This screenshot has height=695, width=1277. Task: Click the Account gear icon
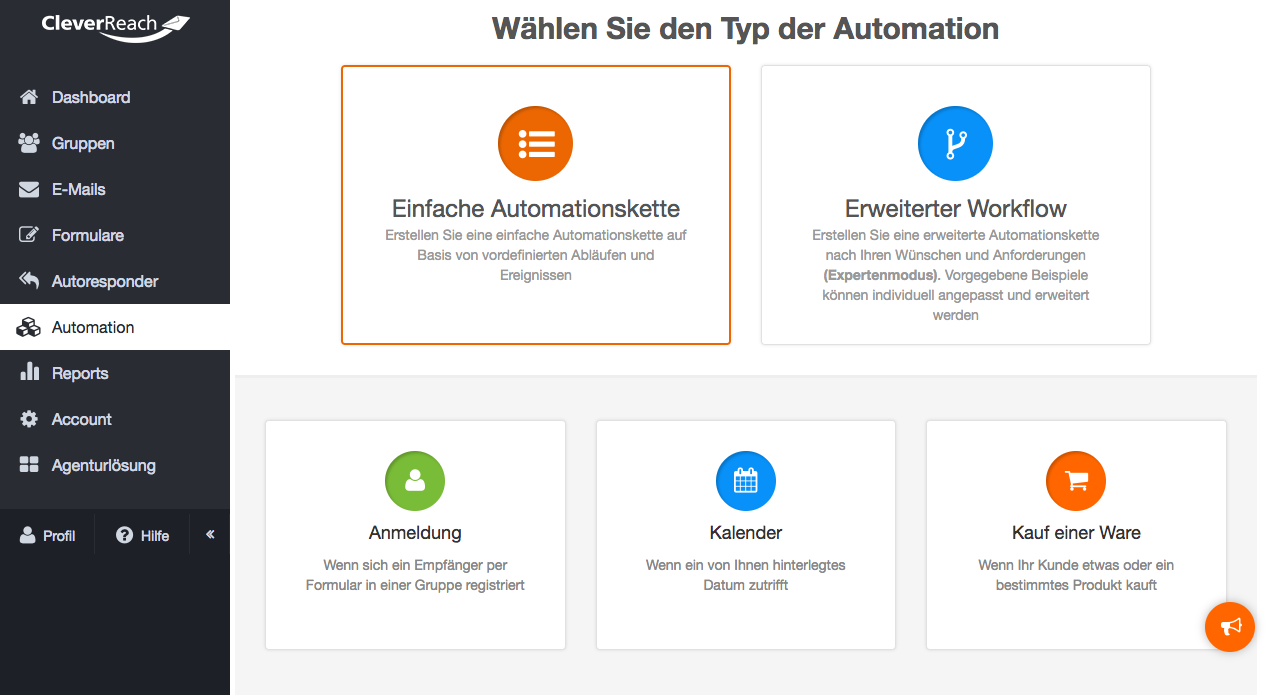pyautogui.click(x=29, y=419)
